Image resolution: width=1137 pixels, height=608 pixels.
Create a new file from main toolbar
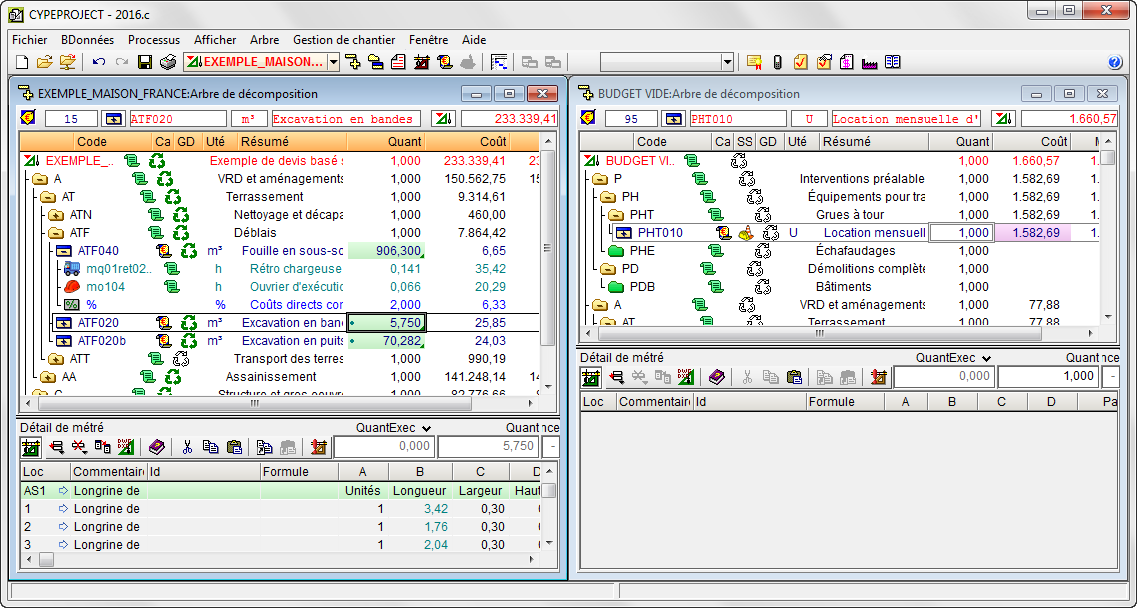[x=22, y=62]
